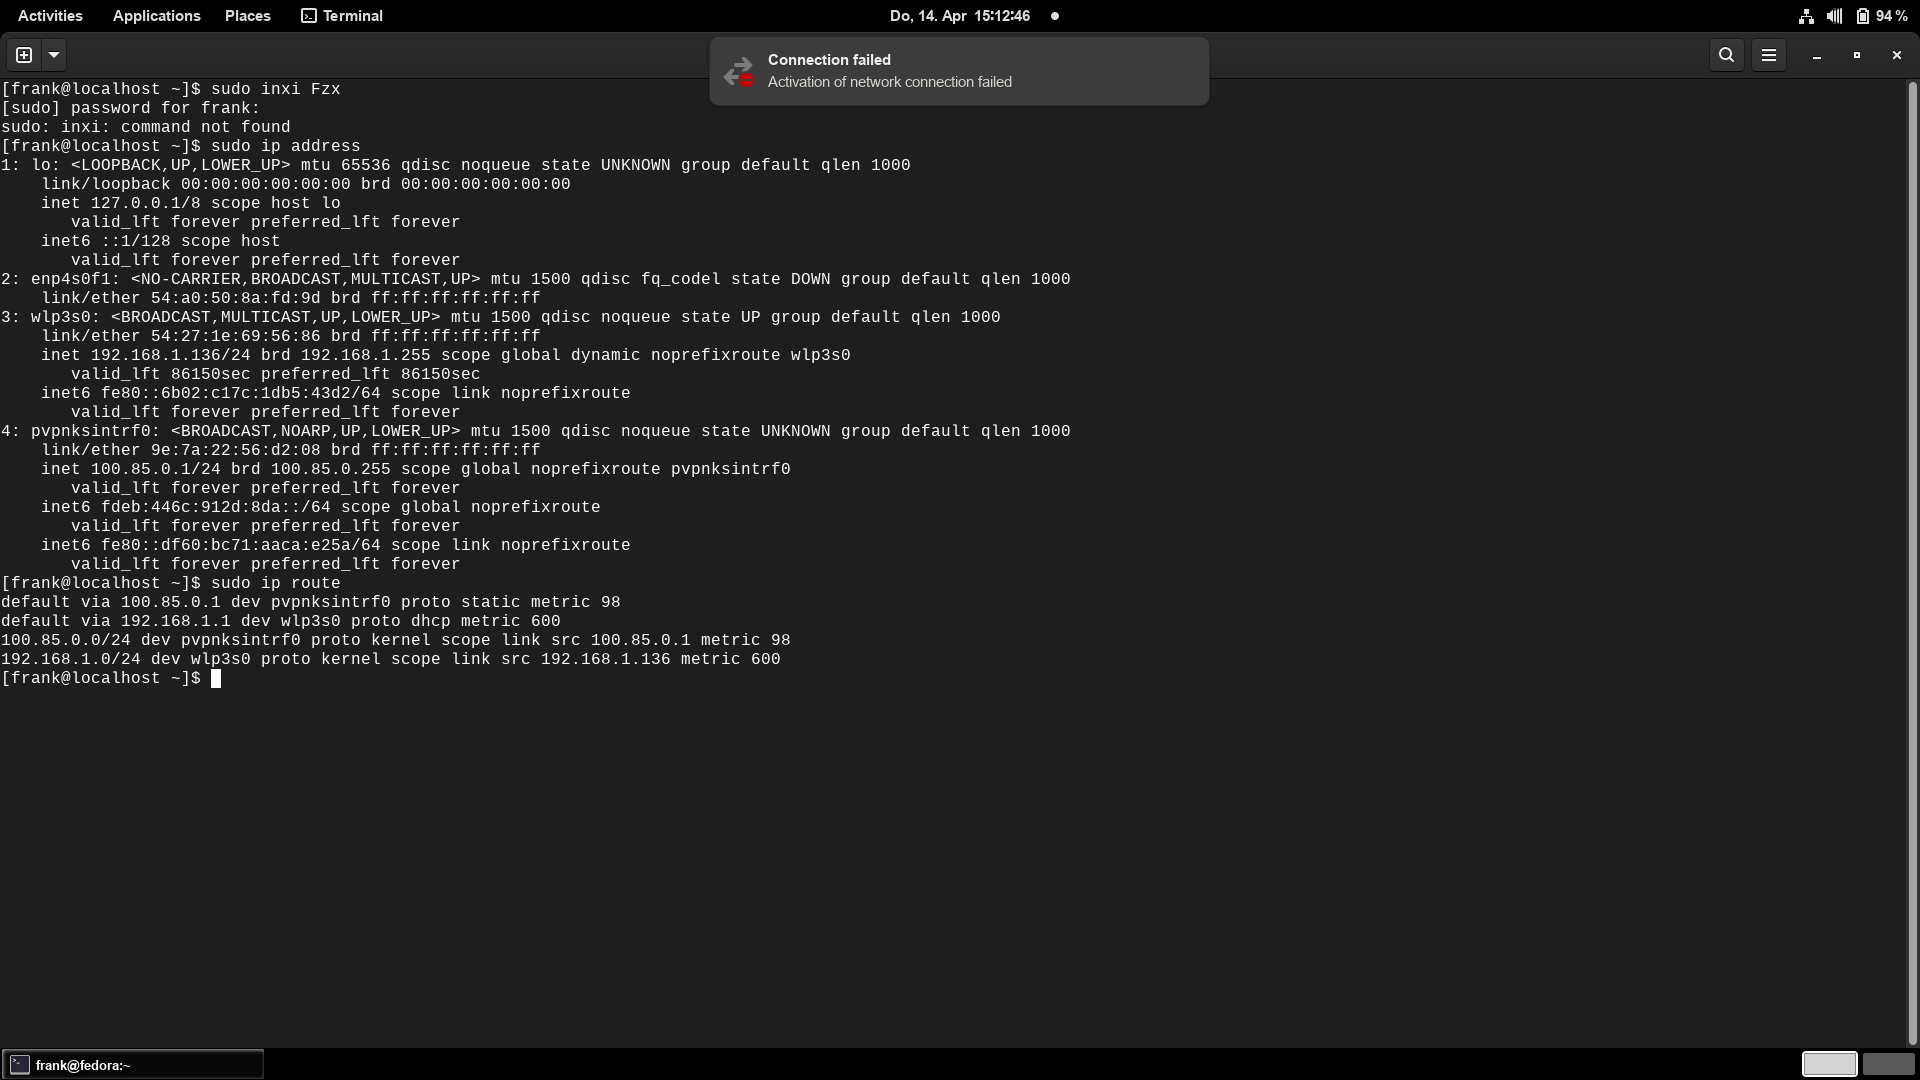Click the Activities overview button
Image resolution: width=1920 pixels, height=1080 pixels.
point(50,16)
